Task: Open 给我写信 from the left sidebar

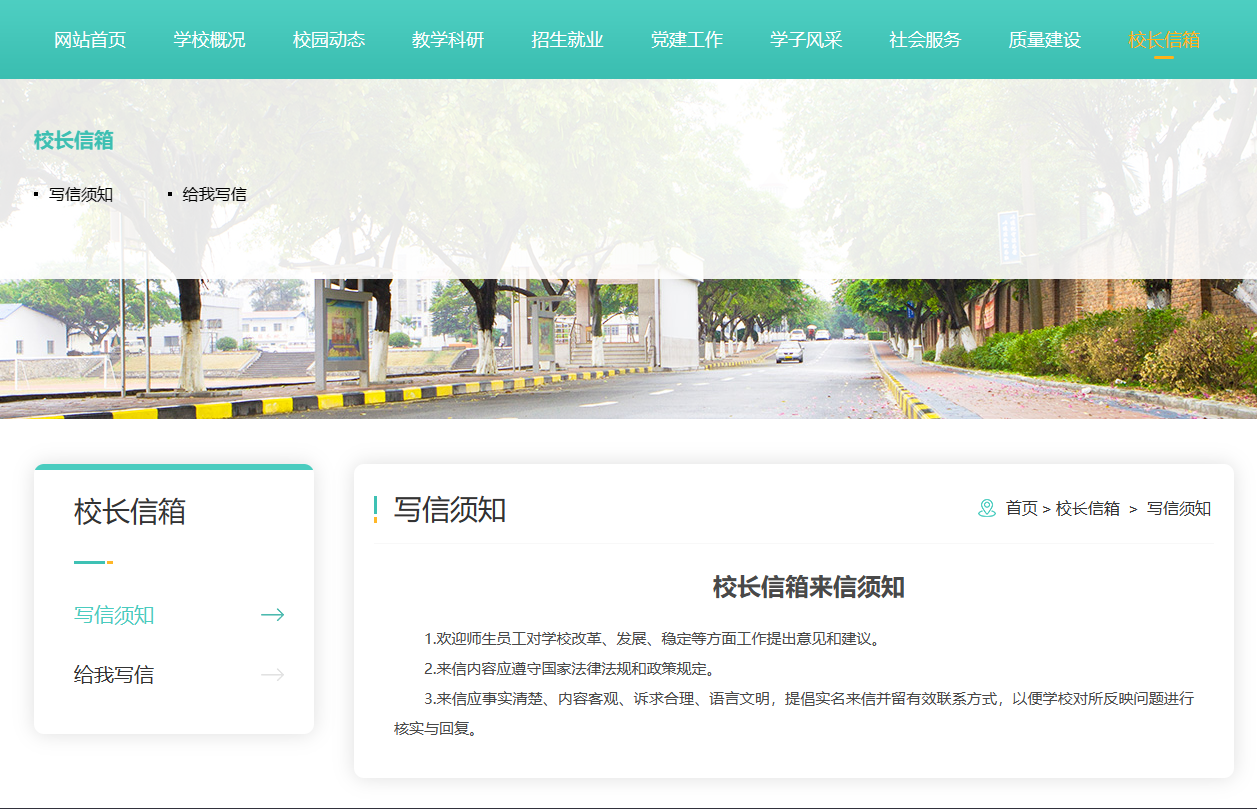Action: [114, 675]
